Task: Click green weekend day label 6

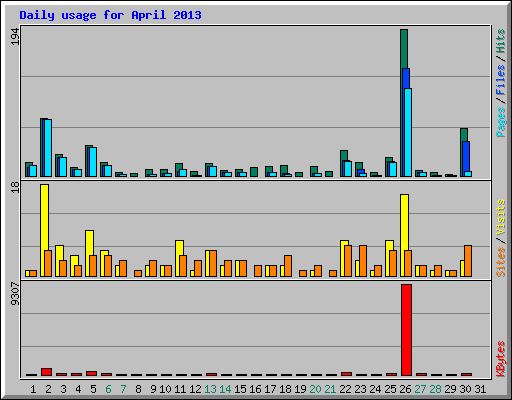Action: pyautogui.click(x=108, y=389)
